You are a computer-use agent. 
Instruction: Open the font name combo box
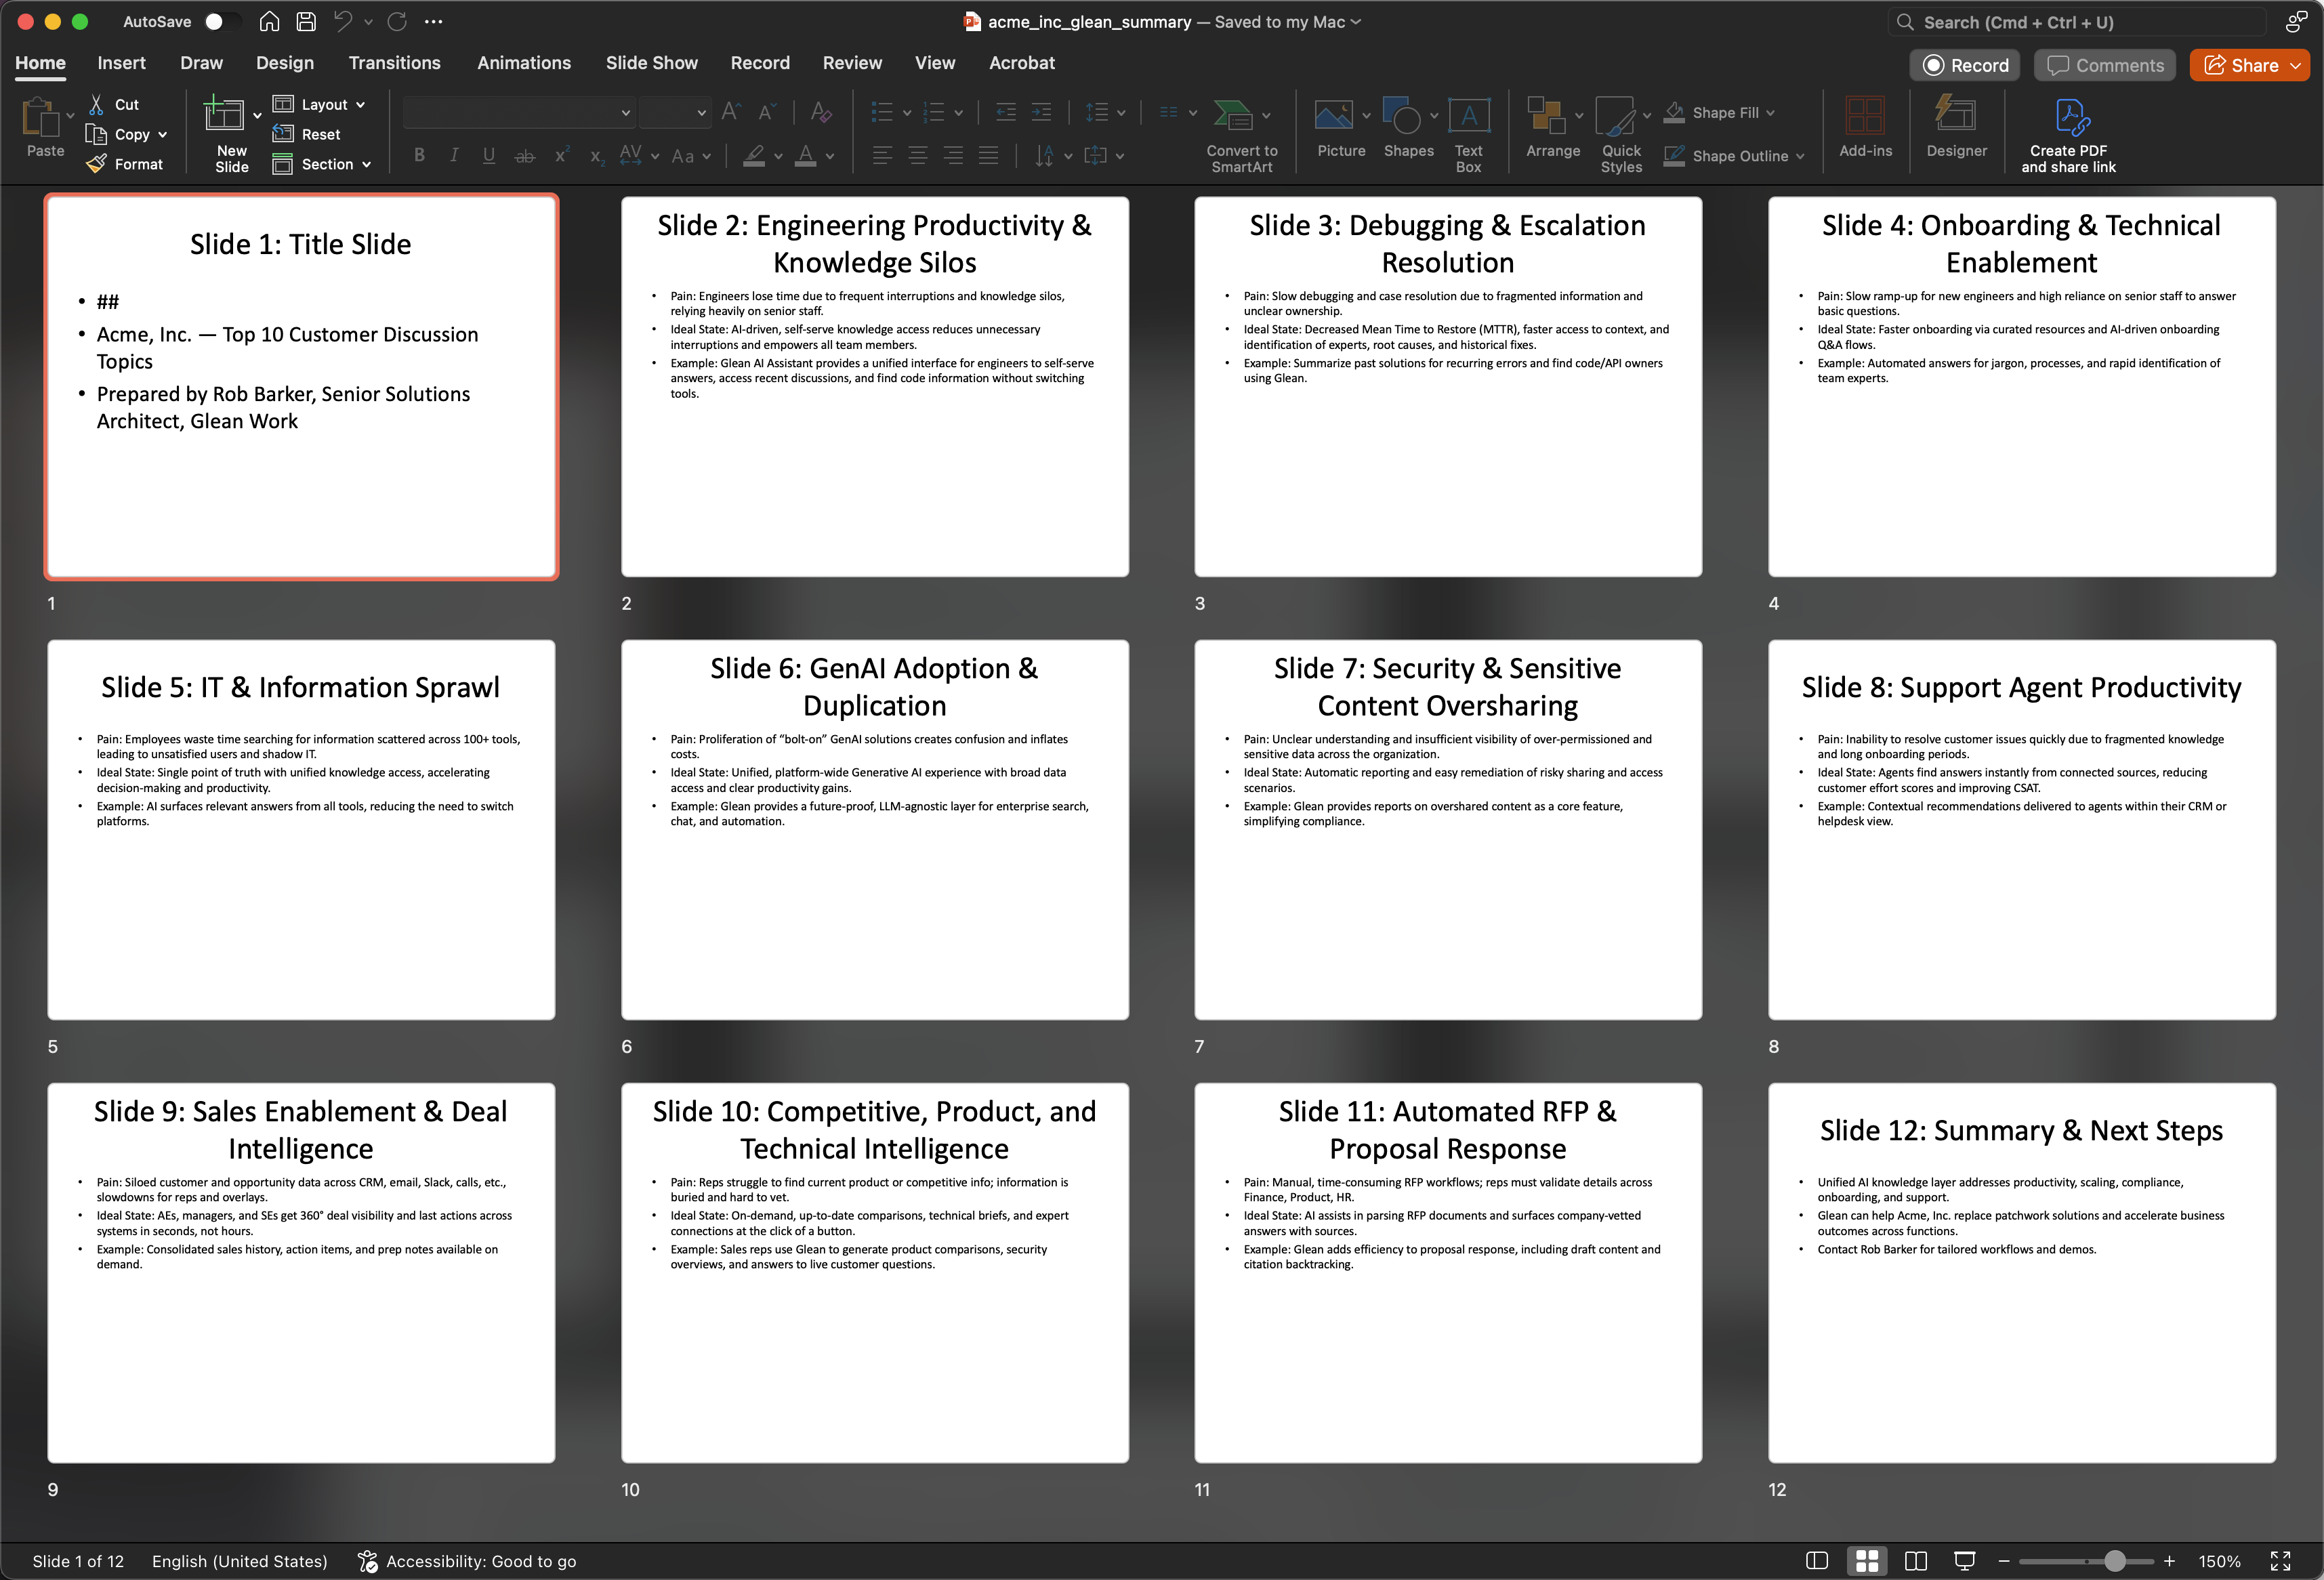(x=519, y=112)
